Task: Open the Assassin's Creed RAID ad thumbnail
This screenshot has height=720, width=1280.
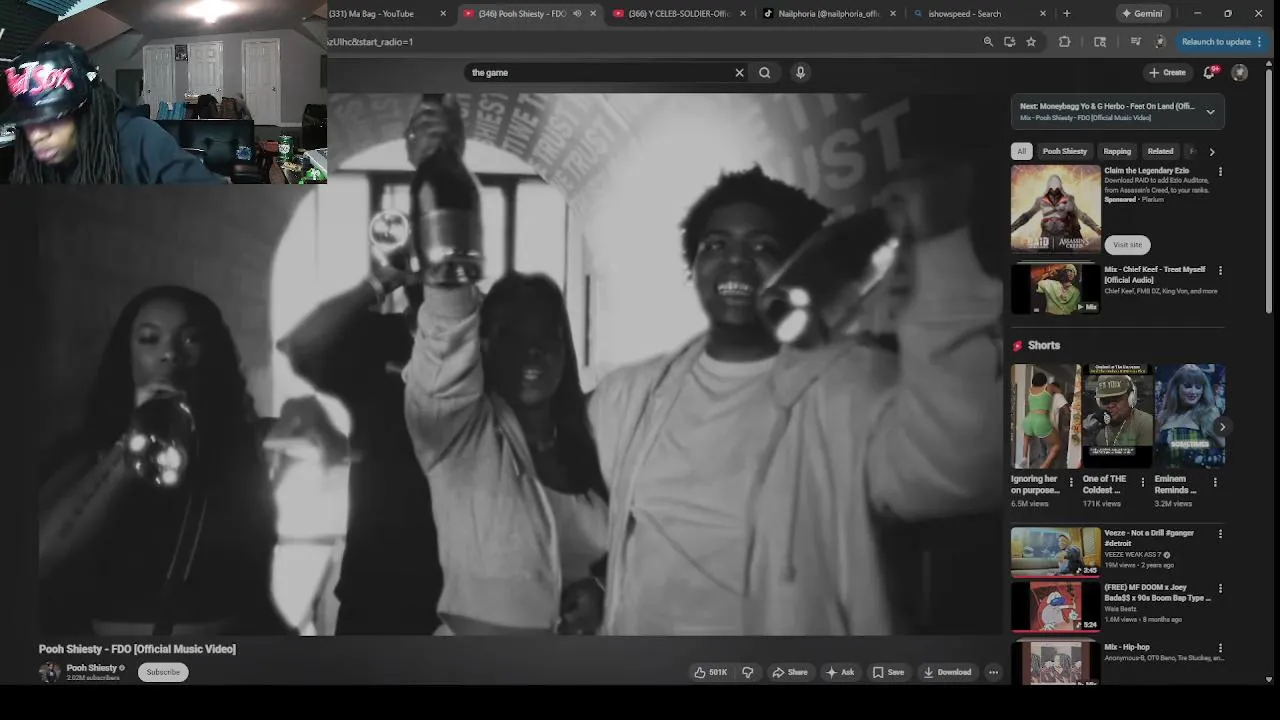Action: (x=1055, y=209)
